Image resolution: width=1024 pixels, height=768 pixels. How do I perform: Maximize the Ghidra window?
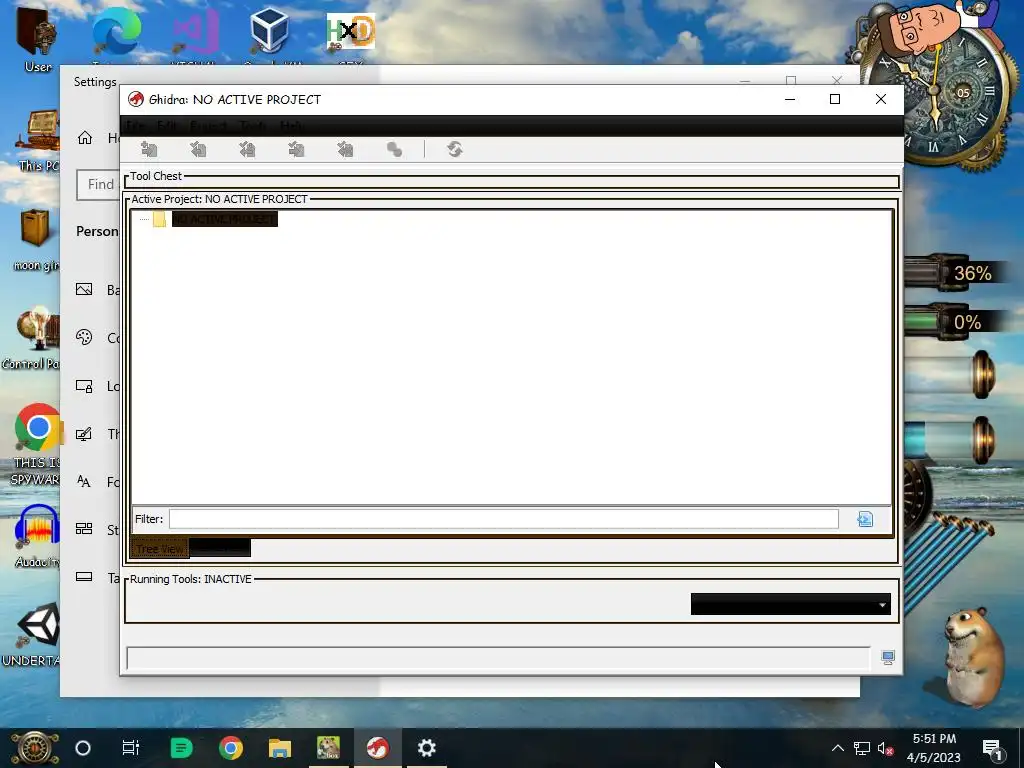click(x=835, y=99)
